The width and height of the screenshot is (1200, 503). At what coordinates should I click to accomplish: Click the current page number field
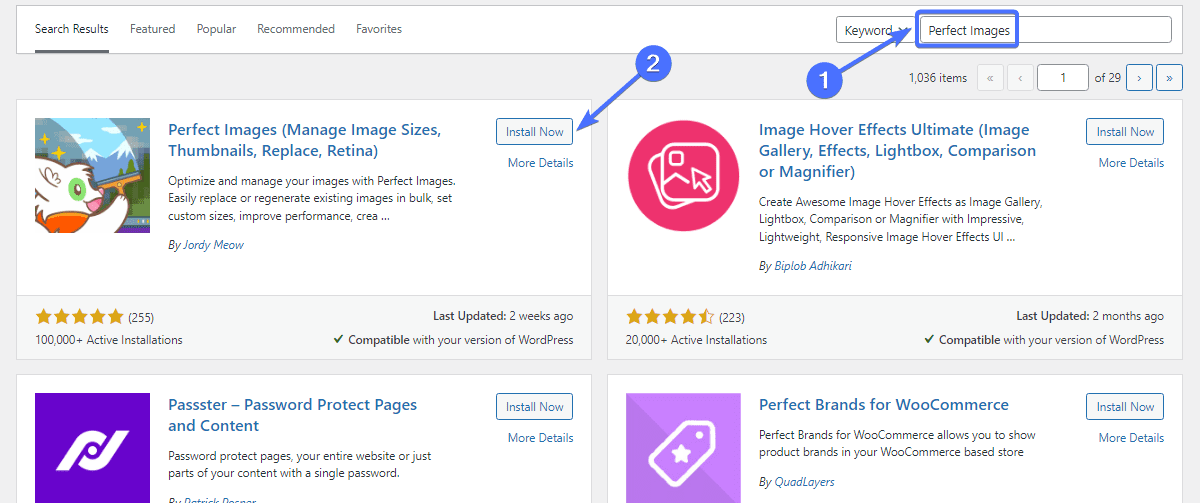(1062, 77)
